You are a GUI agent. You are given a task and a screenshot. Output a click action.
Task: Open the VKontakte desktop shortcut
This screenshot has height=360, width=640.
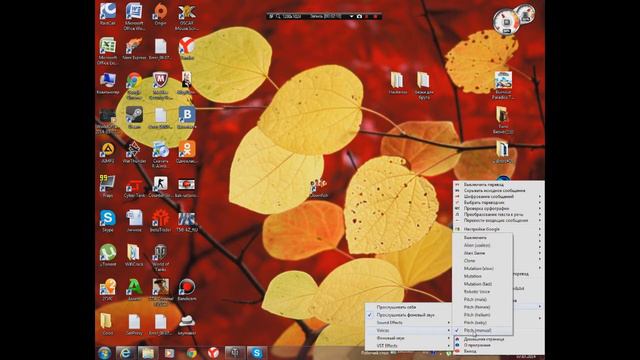click(x=187, y=118)
